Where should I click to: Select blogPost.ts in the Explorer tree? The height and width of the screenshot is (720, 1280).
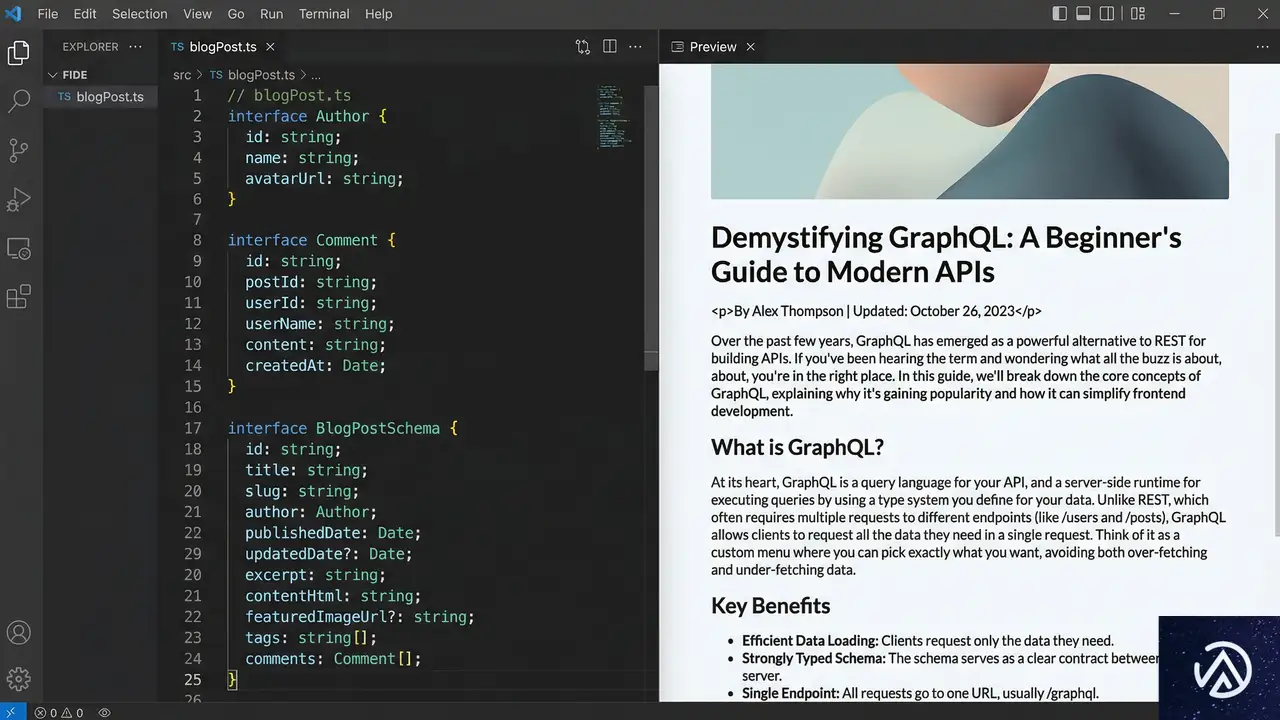109,97
